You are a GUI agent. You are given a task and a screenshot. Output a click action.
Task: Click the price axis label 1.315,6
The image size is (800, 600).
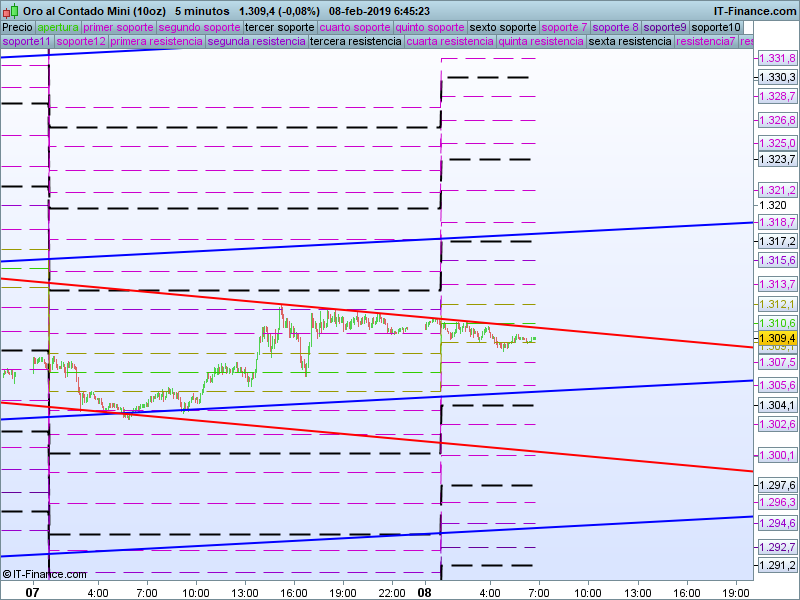(777, 260)
